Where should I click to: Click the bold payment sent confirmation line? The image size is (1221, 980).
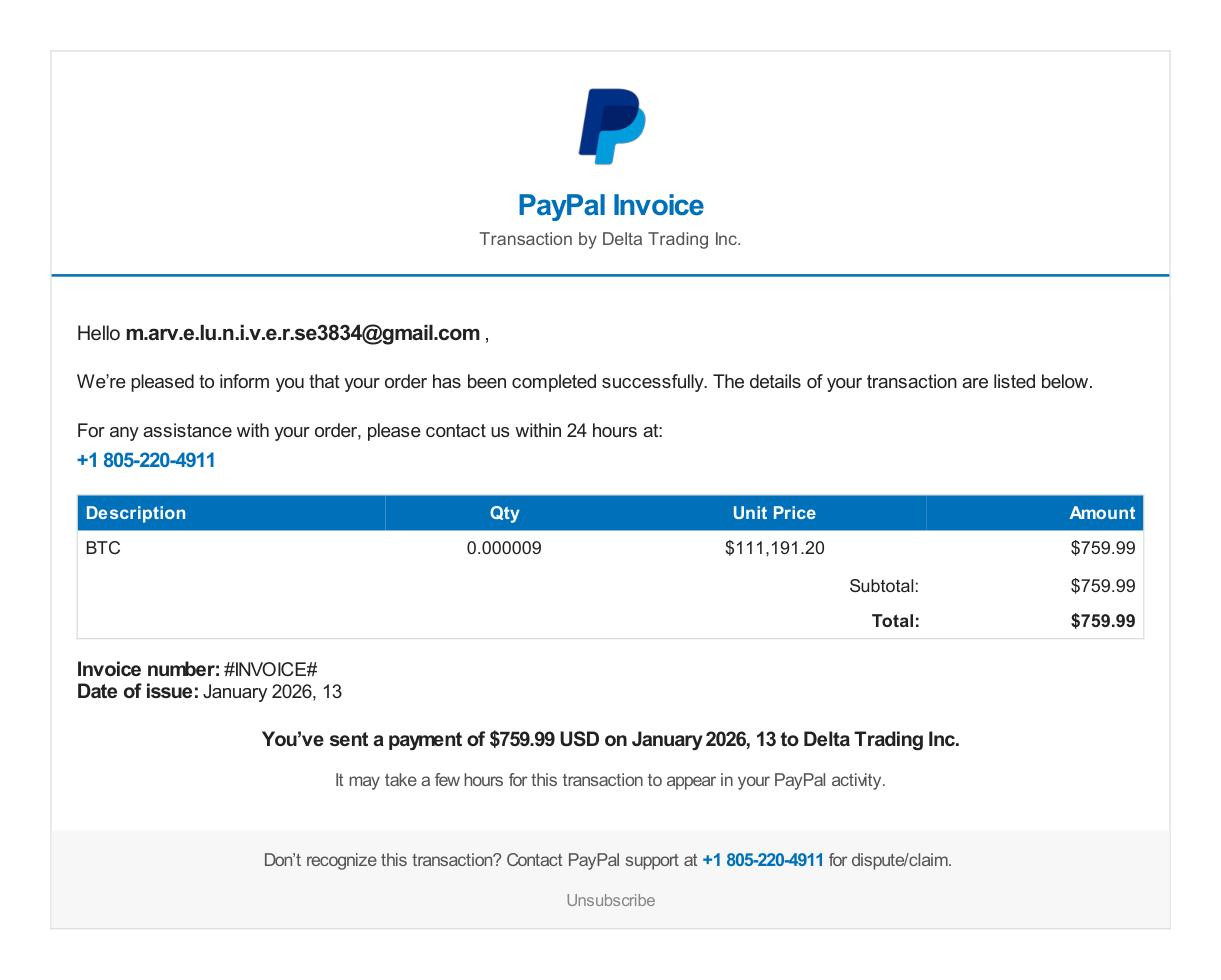(610, 739)
